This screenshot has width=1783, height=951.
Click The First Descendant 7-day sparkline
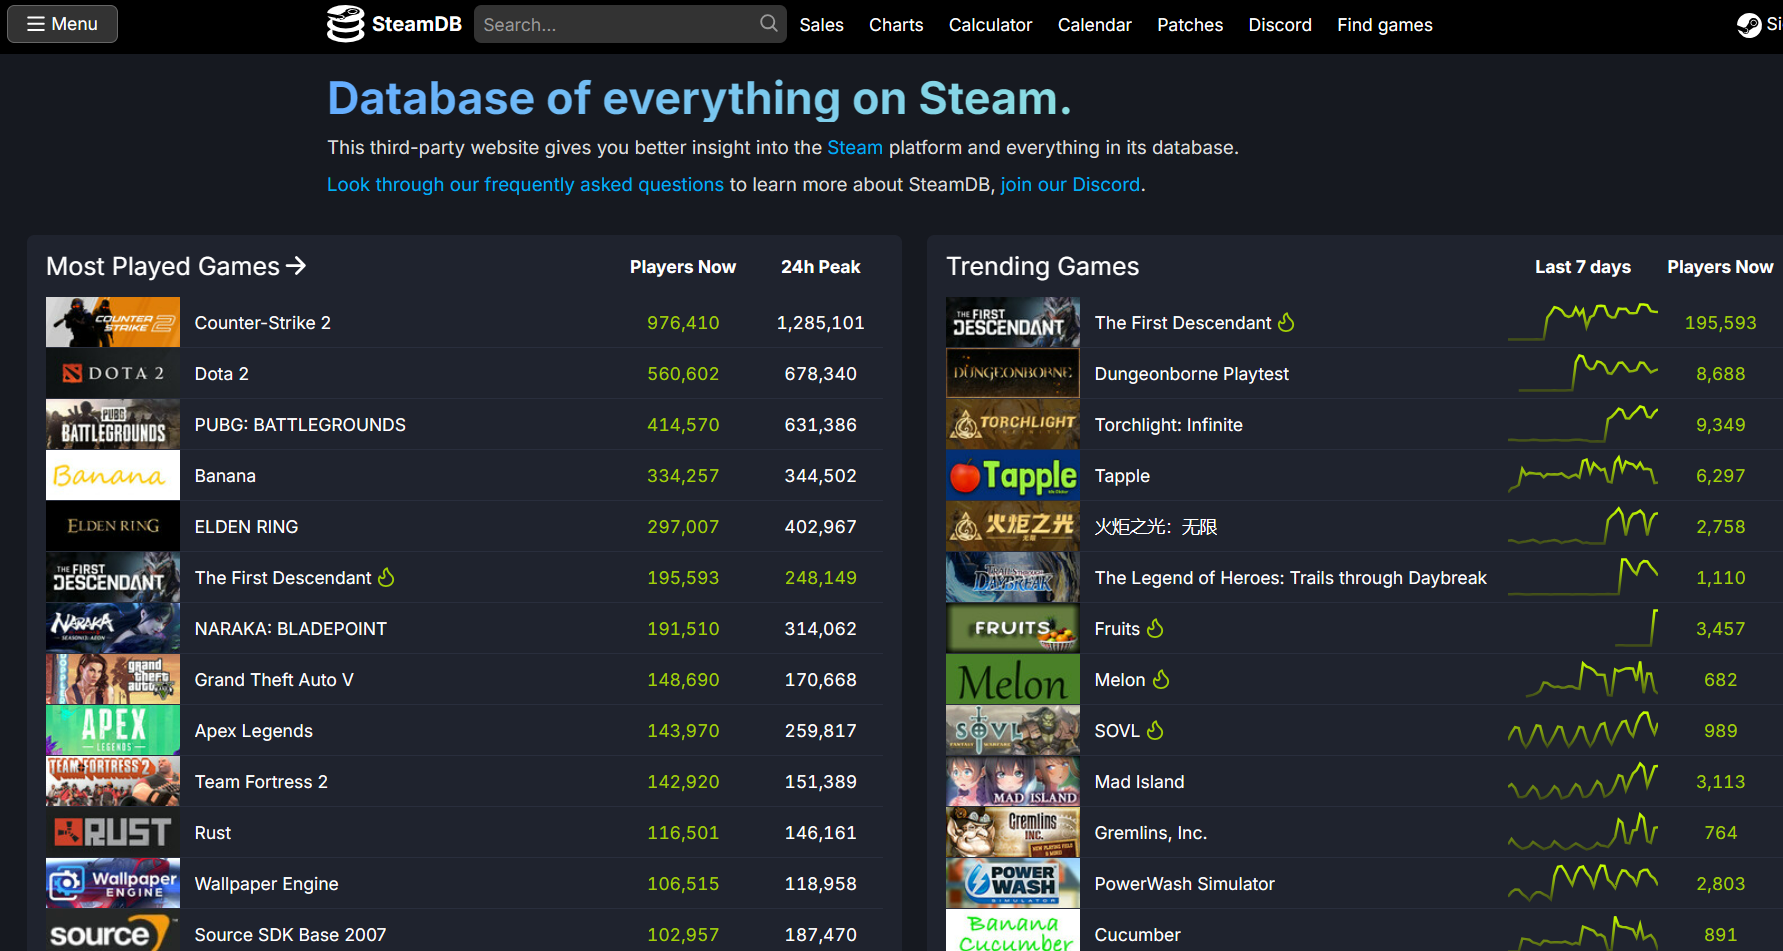pyautogui.click(x=1583, y=322)
